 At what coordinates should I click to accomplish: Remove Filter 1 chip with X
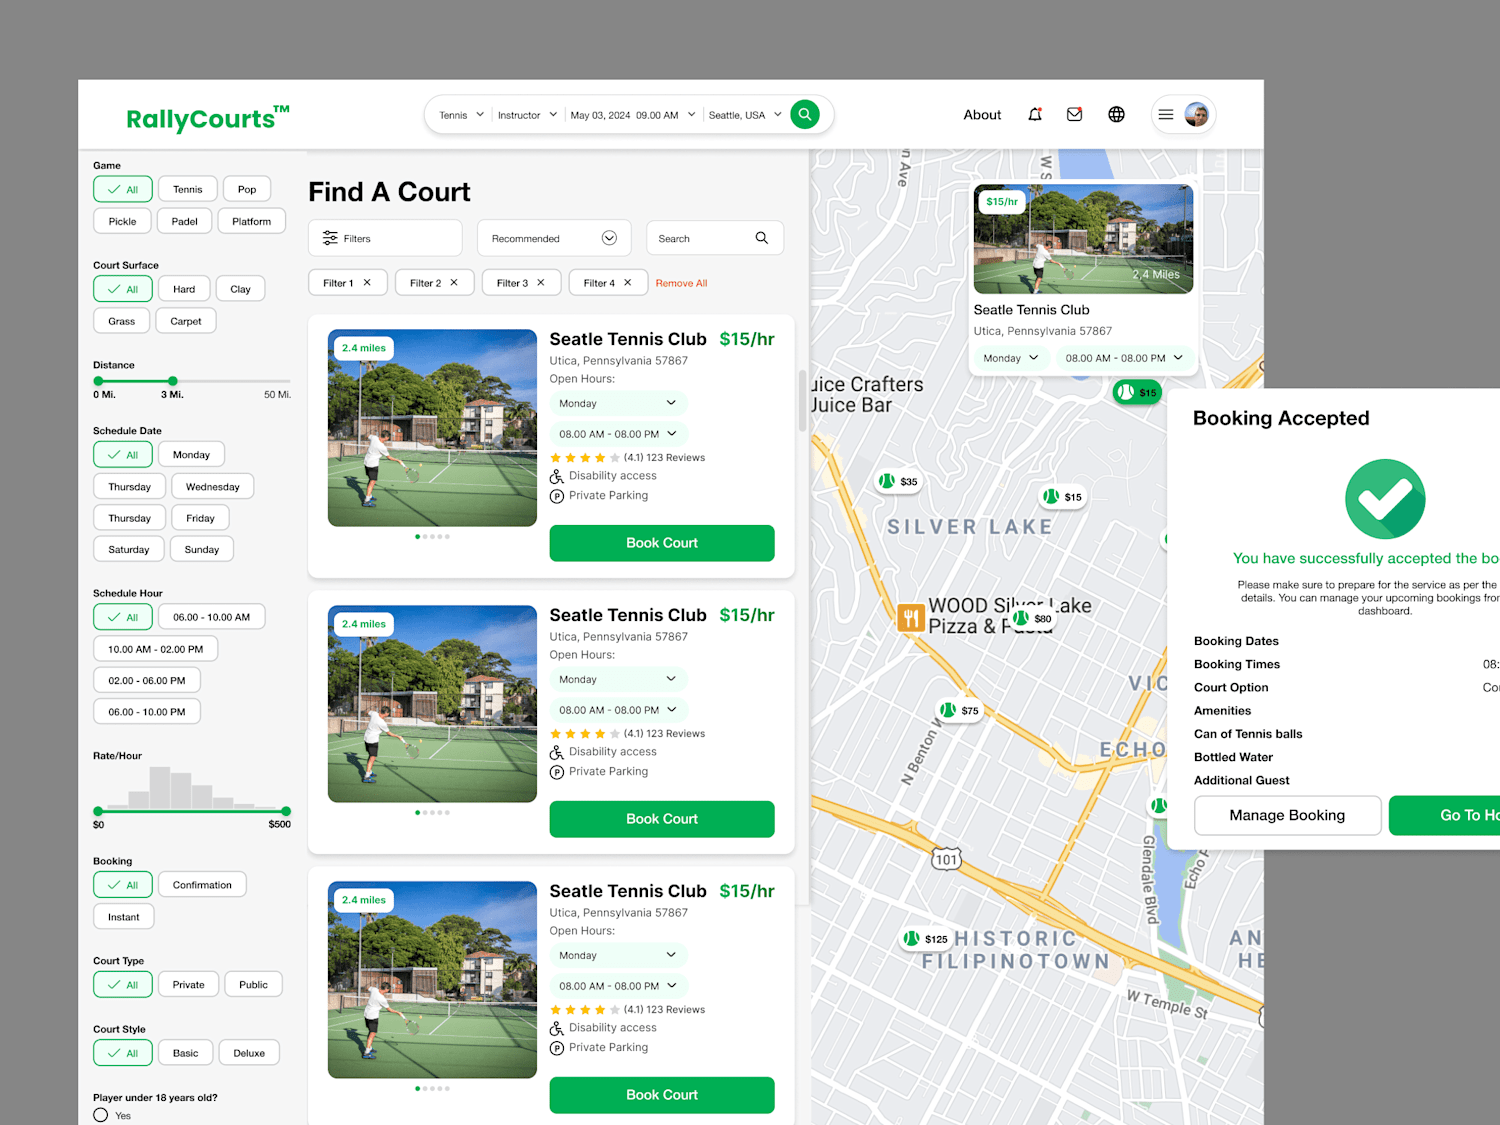367,283
